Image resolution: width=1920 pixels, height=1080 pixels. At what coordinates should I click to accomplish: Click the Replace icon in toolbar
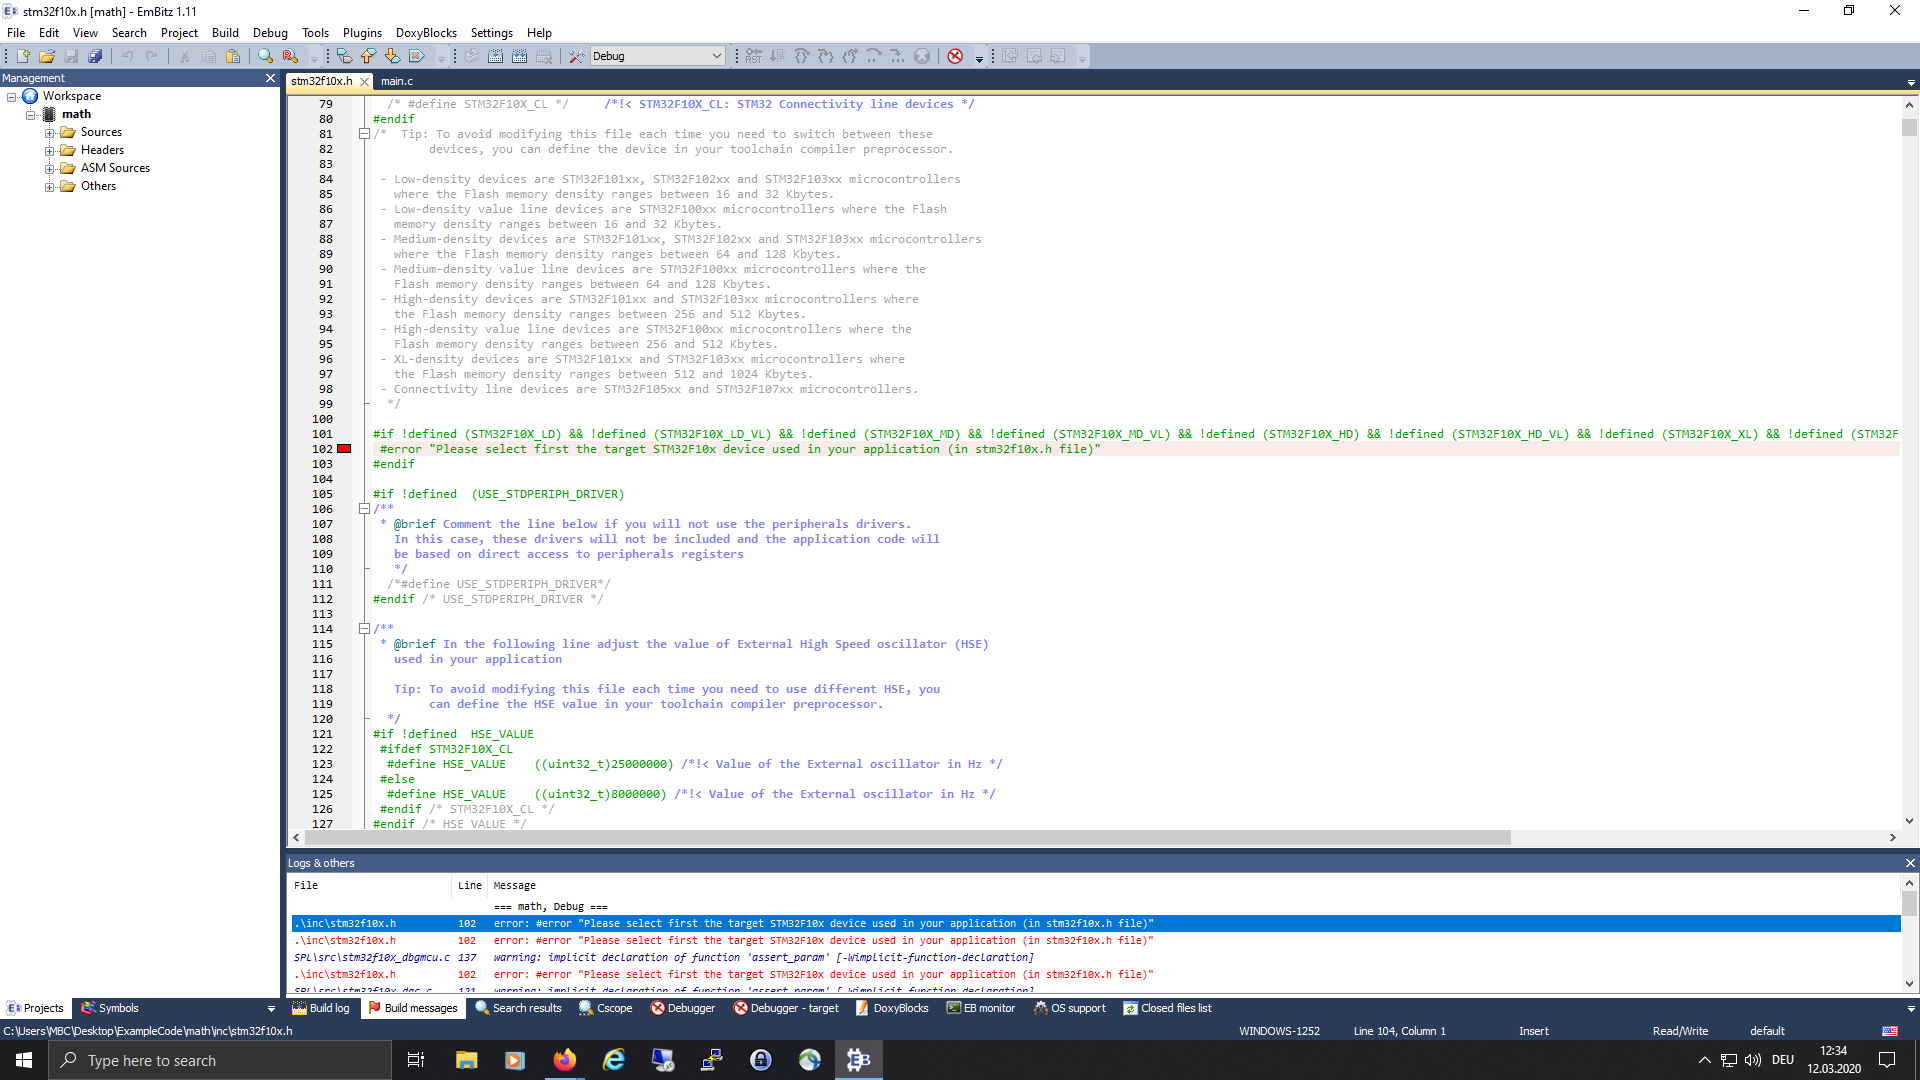(290, 56)
